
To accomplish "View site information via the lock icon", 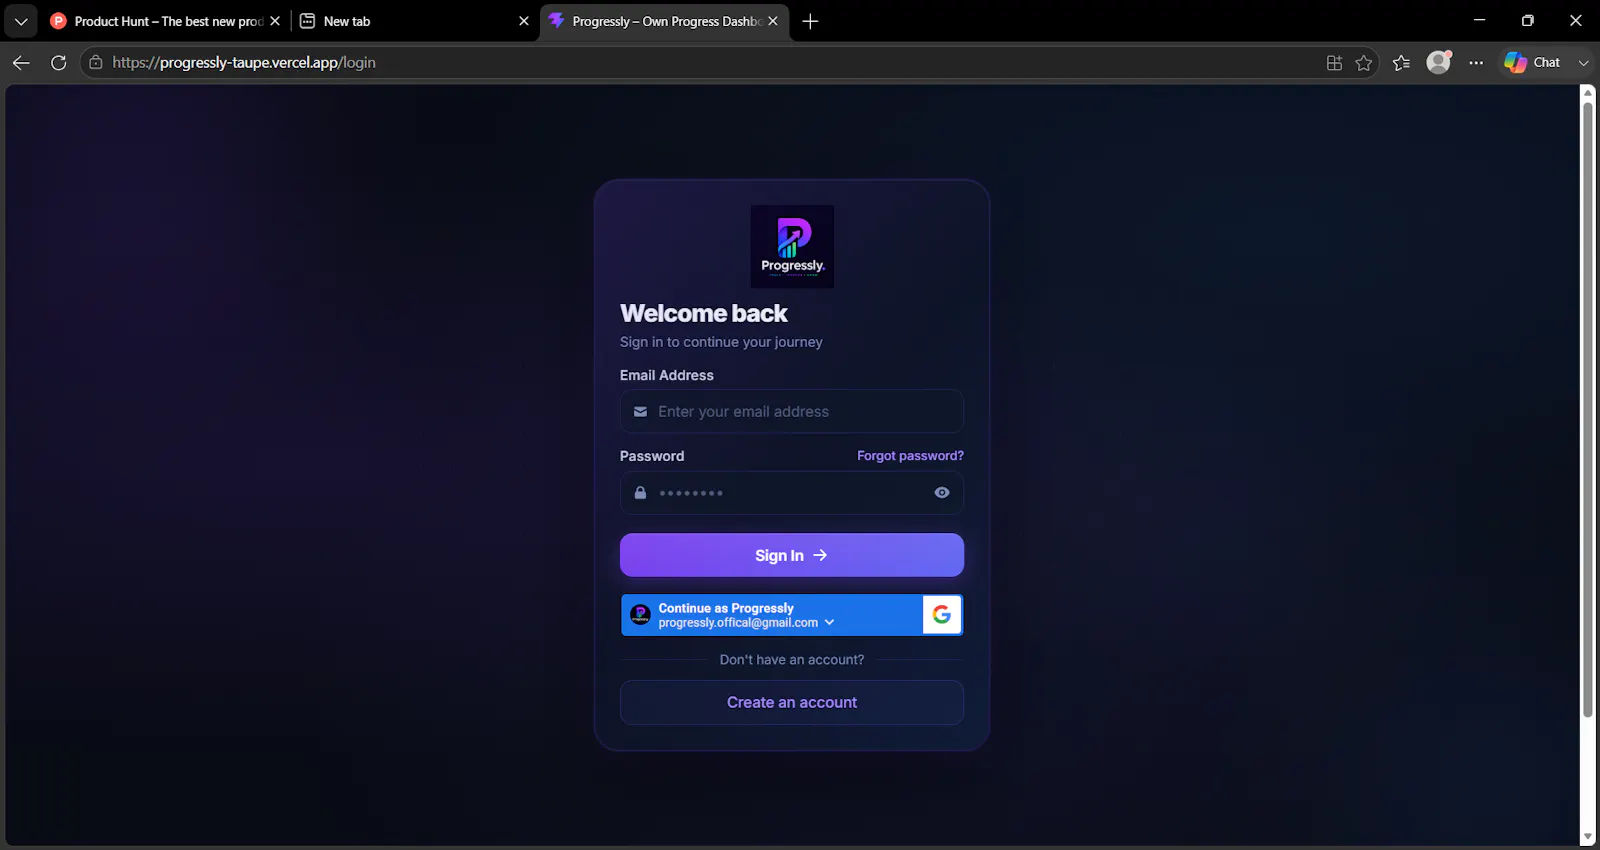I will click(x=96, y=62).
